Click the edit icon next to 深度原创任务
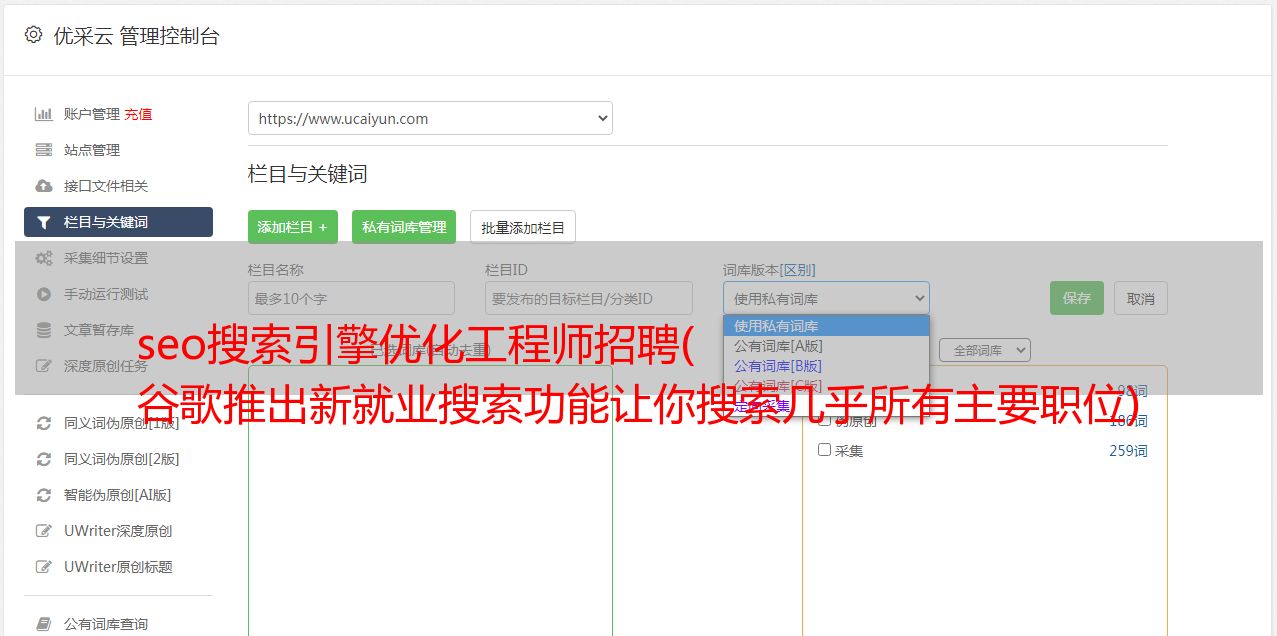The image size is (1277, 636). pyautogui.click(x=44, y=366)
